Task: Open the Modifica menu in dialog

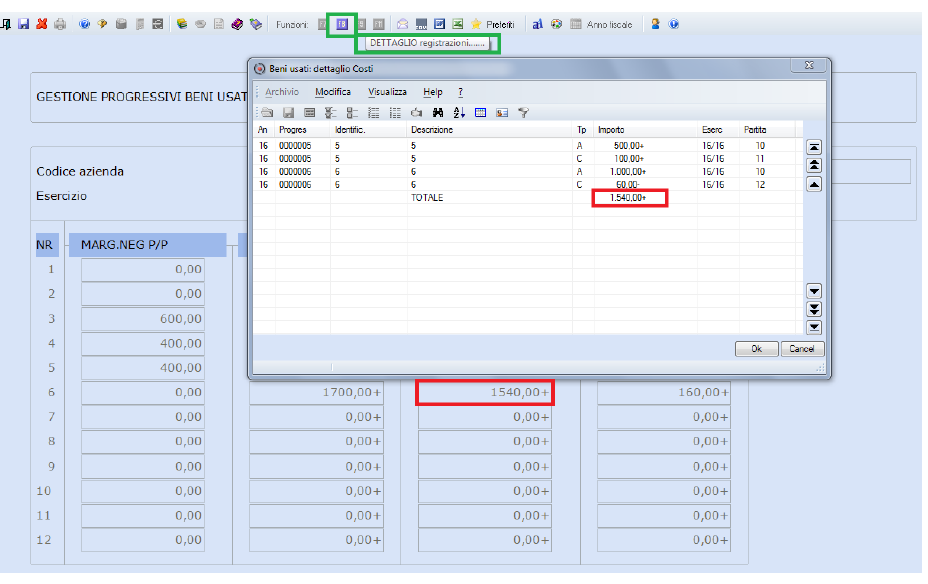Action: (x=333, y=92)
